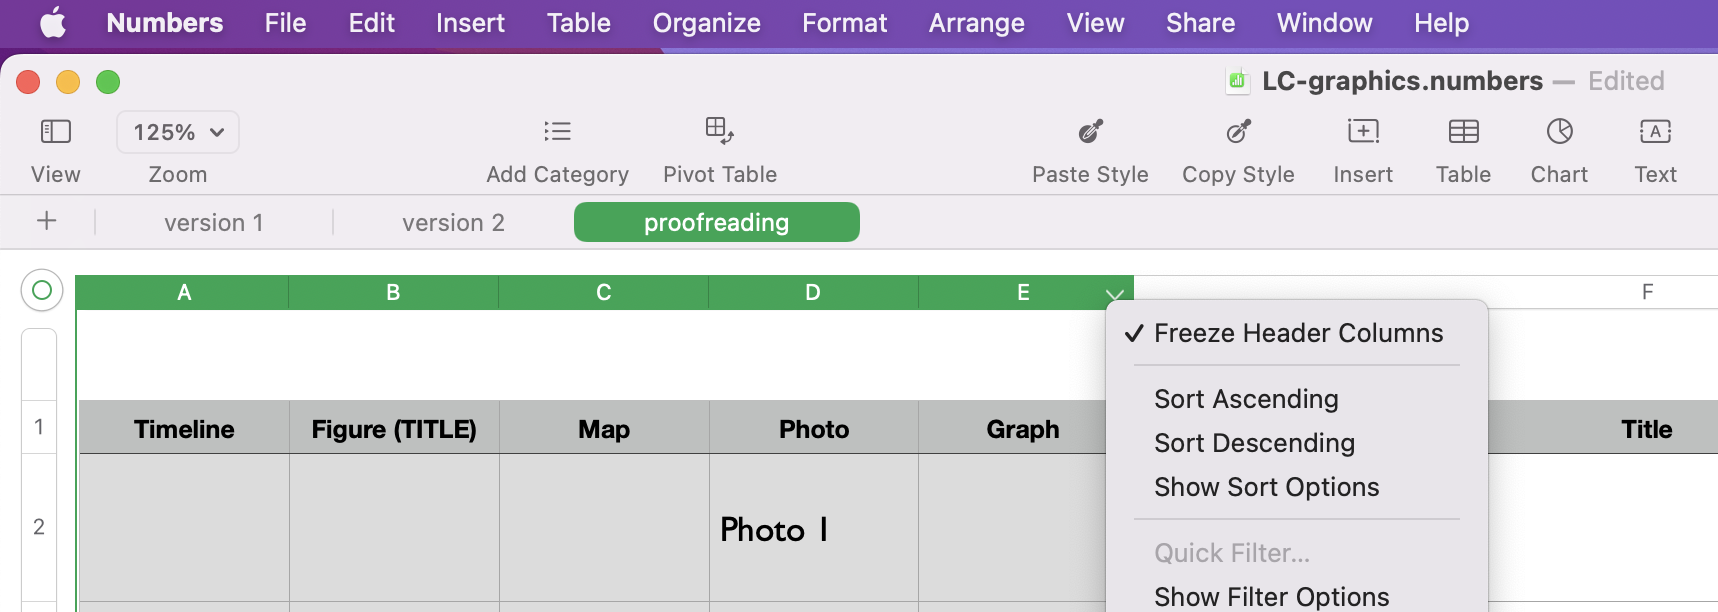1718x612 pixels.
Task: Click the Photo 1 cell
Action: point(813,529)
